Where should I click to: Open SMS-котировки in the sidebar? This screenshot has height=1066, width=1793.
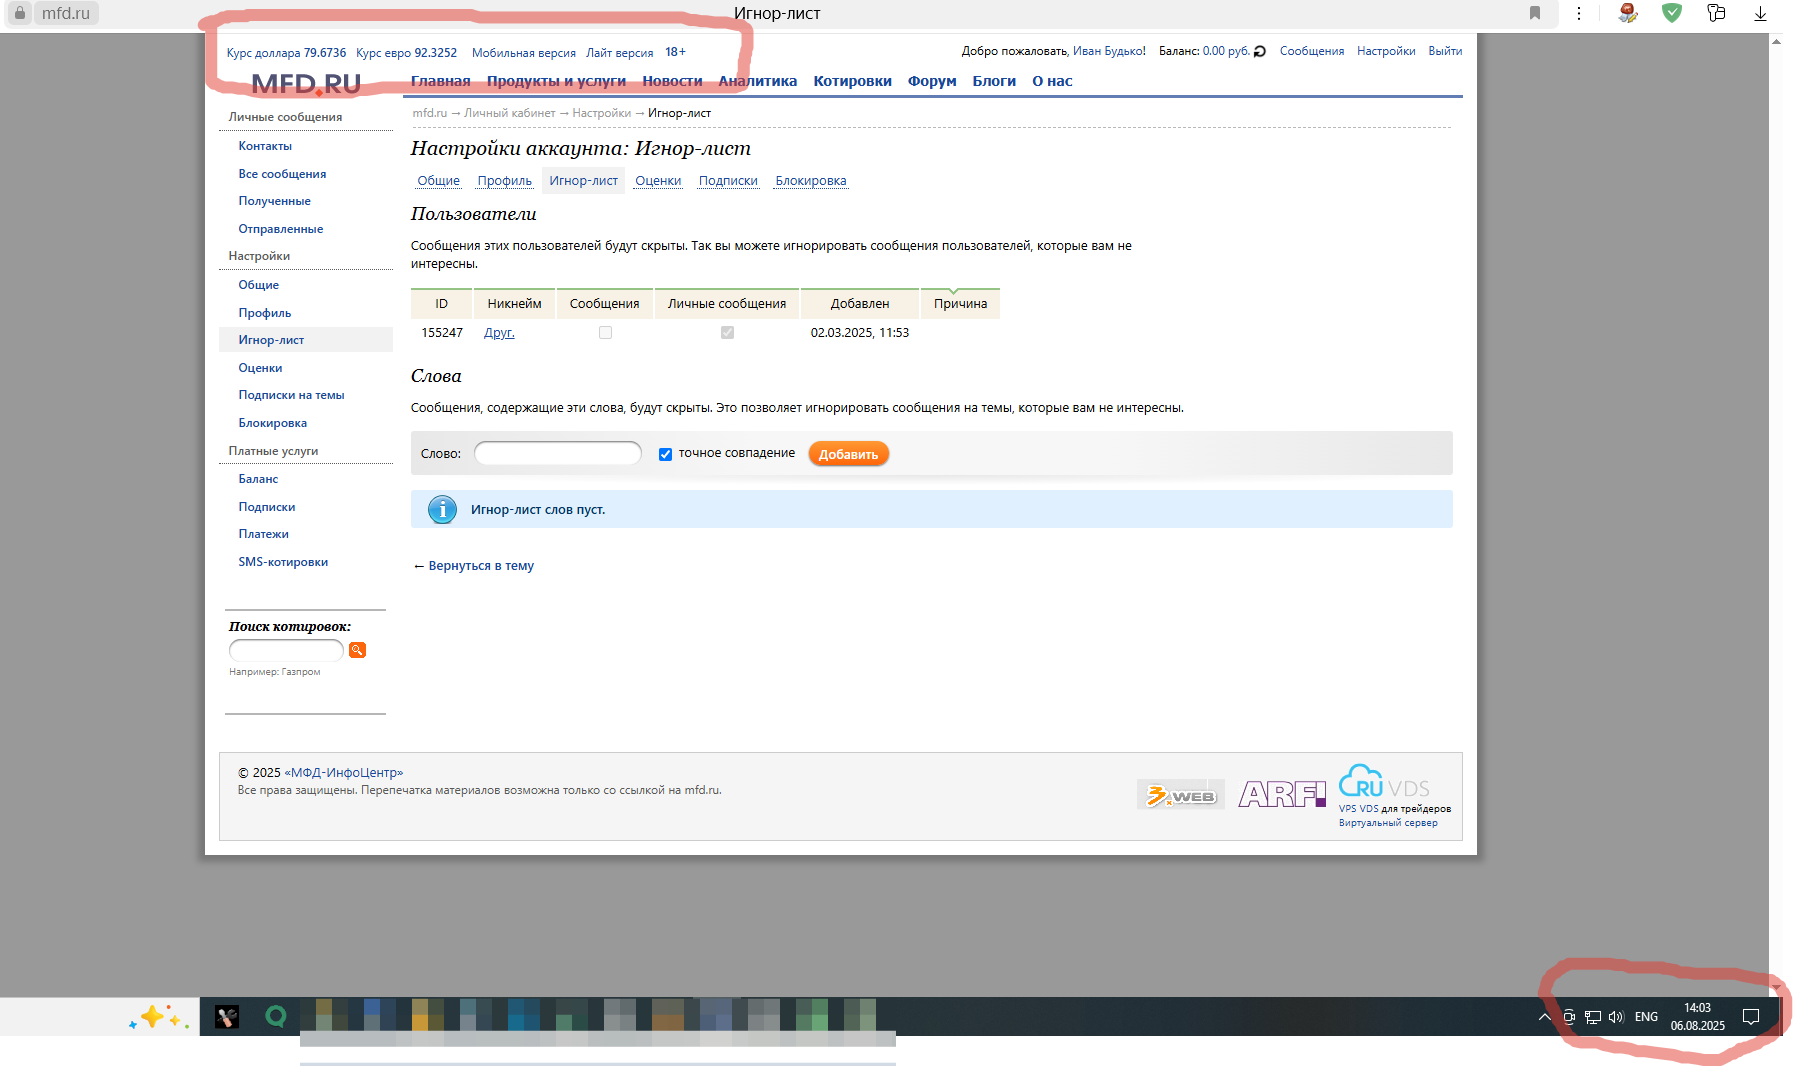[x=283, y=562]
